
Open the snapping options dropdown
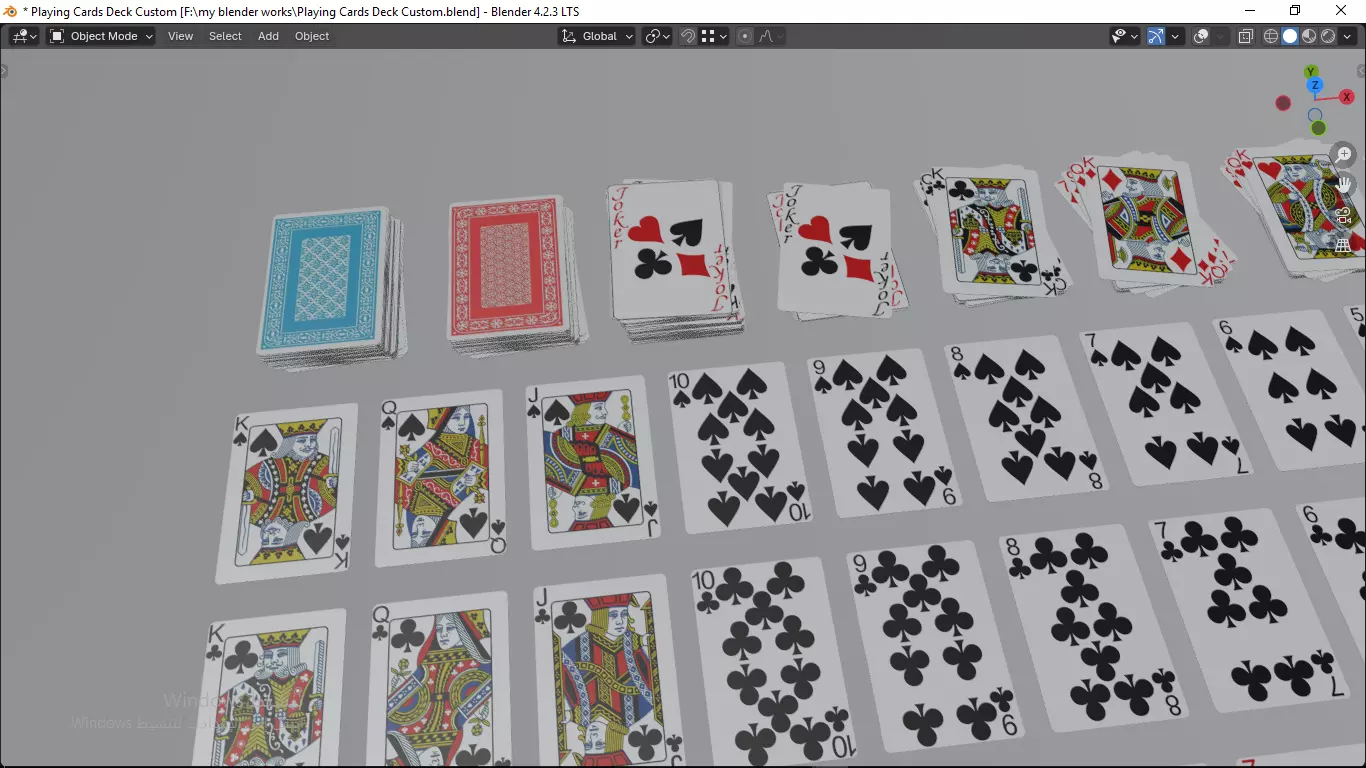tap(714, 36)
